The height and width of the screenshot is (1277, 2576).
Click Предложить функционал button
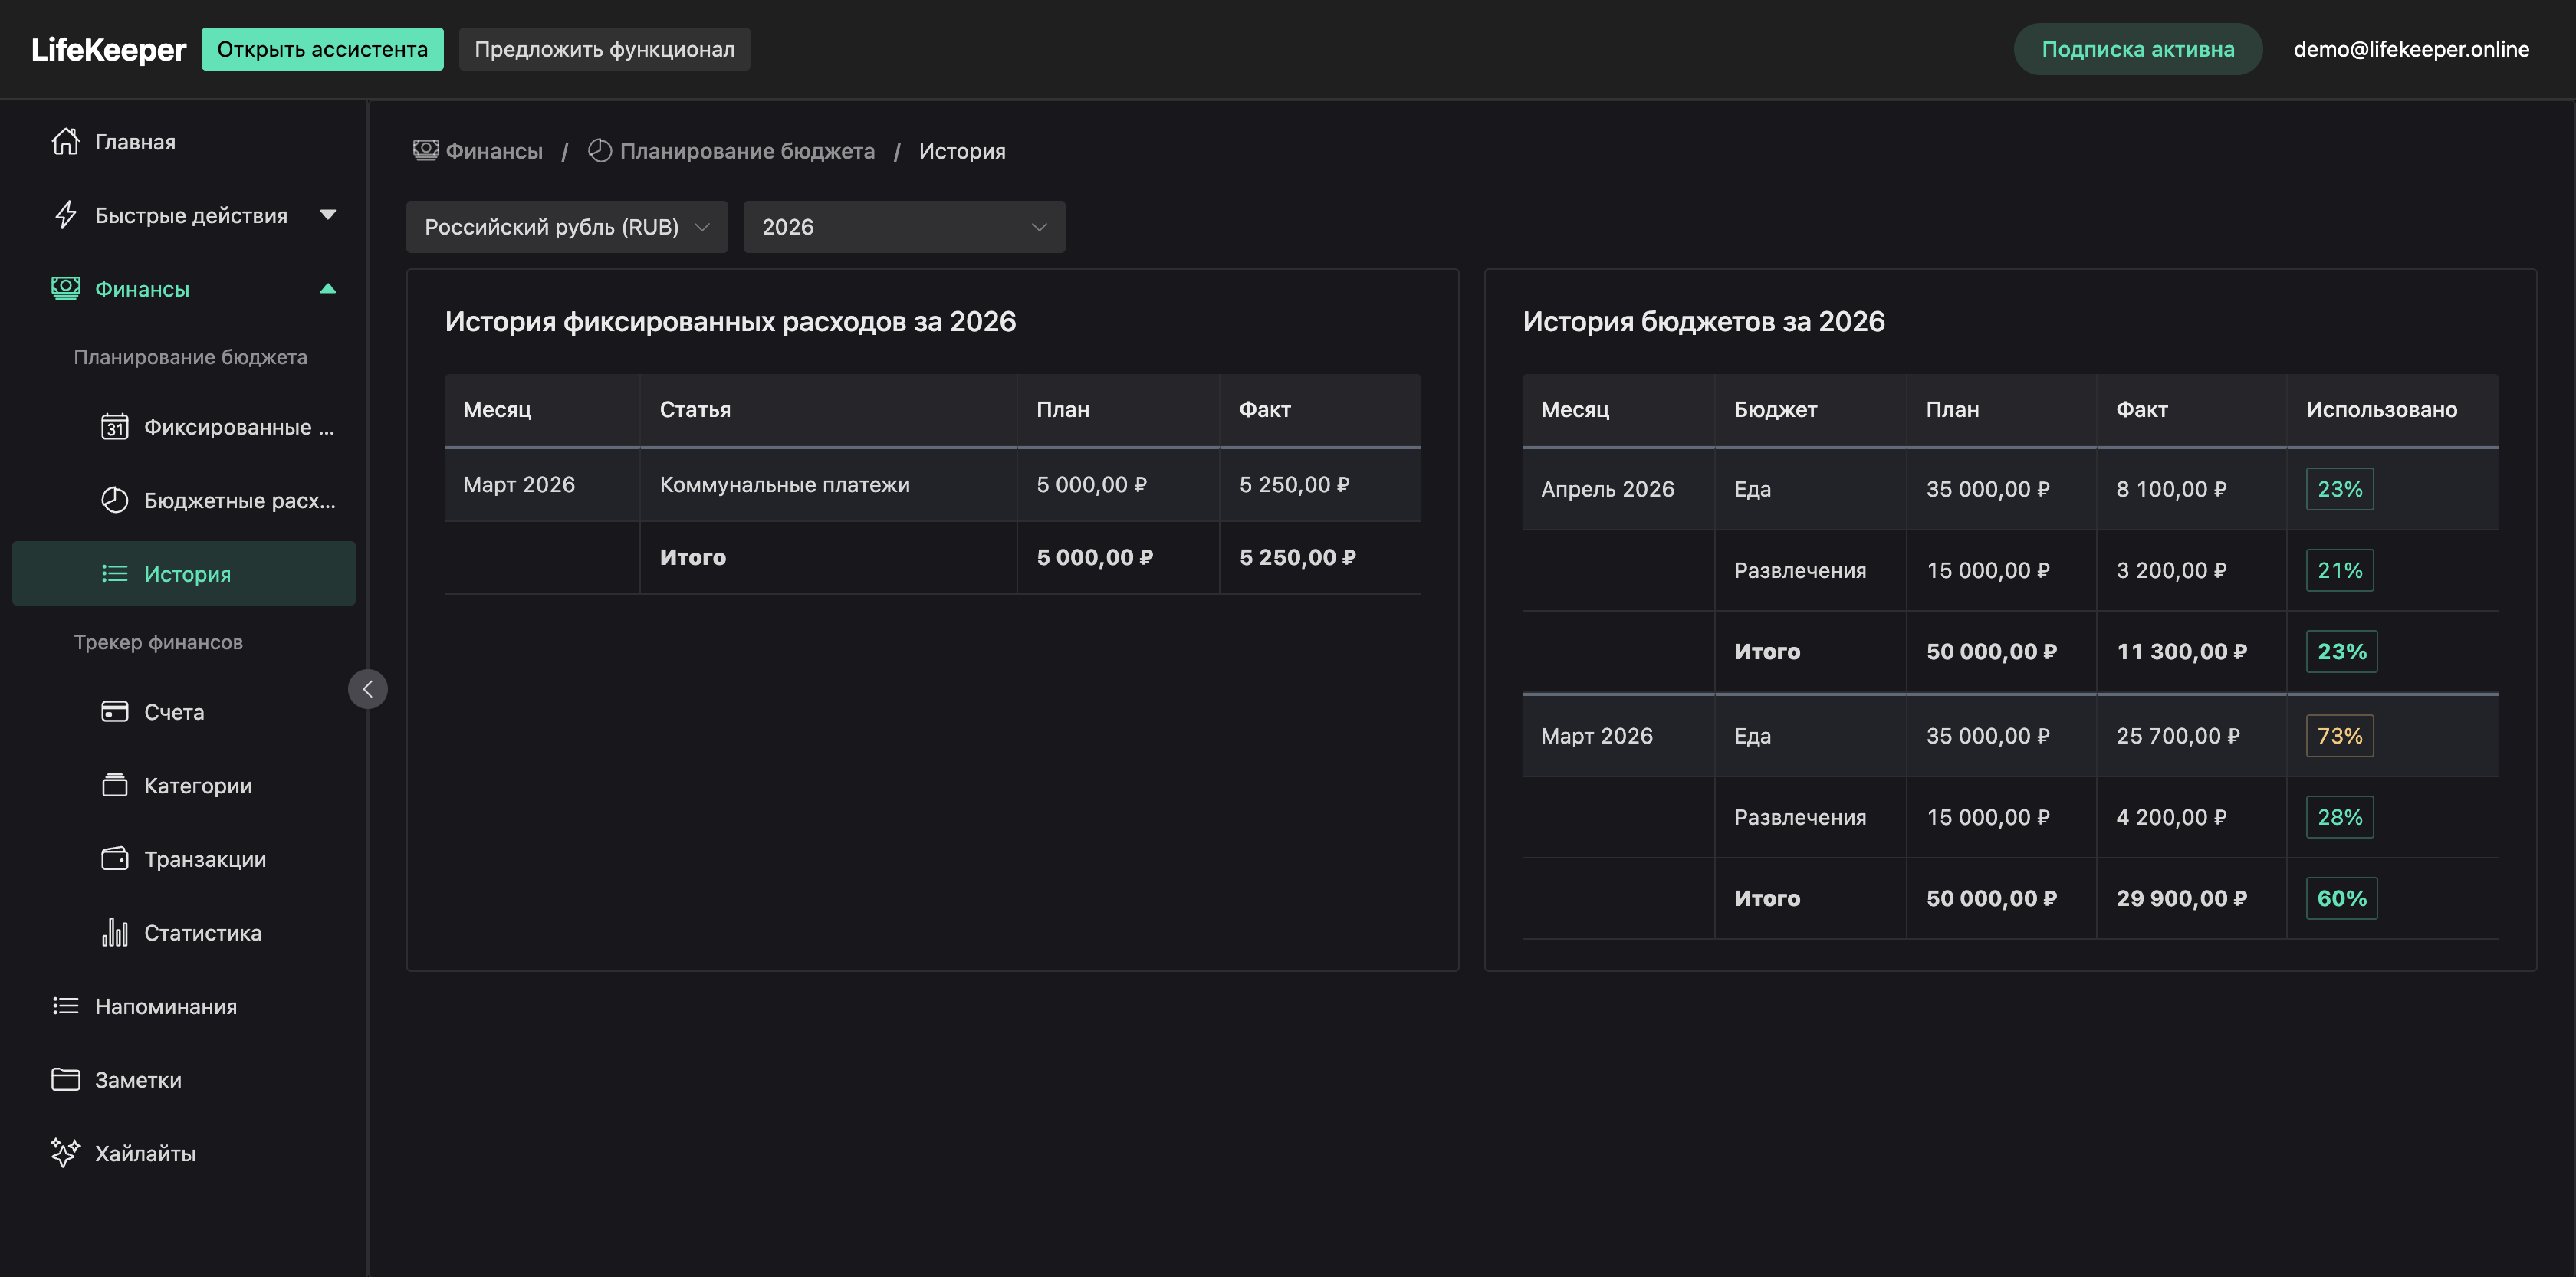(x=604, y=49)
